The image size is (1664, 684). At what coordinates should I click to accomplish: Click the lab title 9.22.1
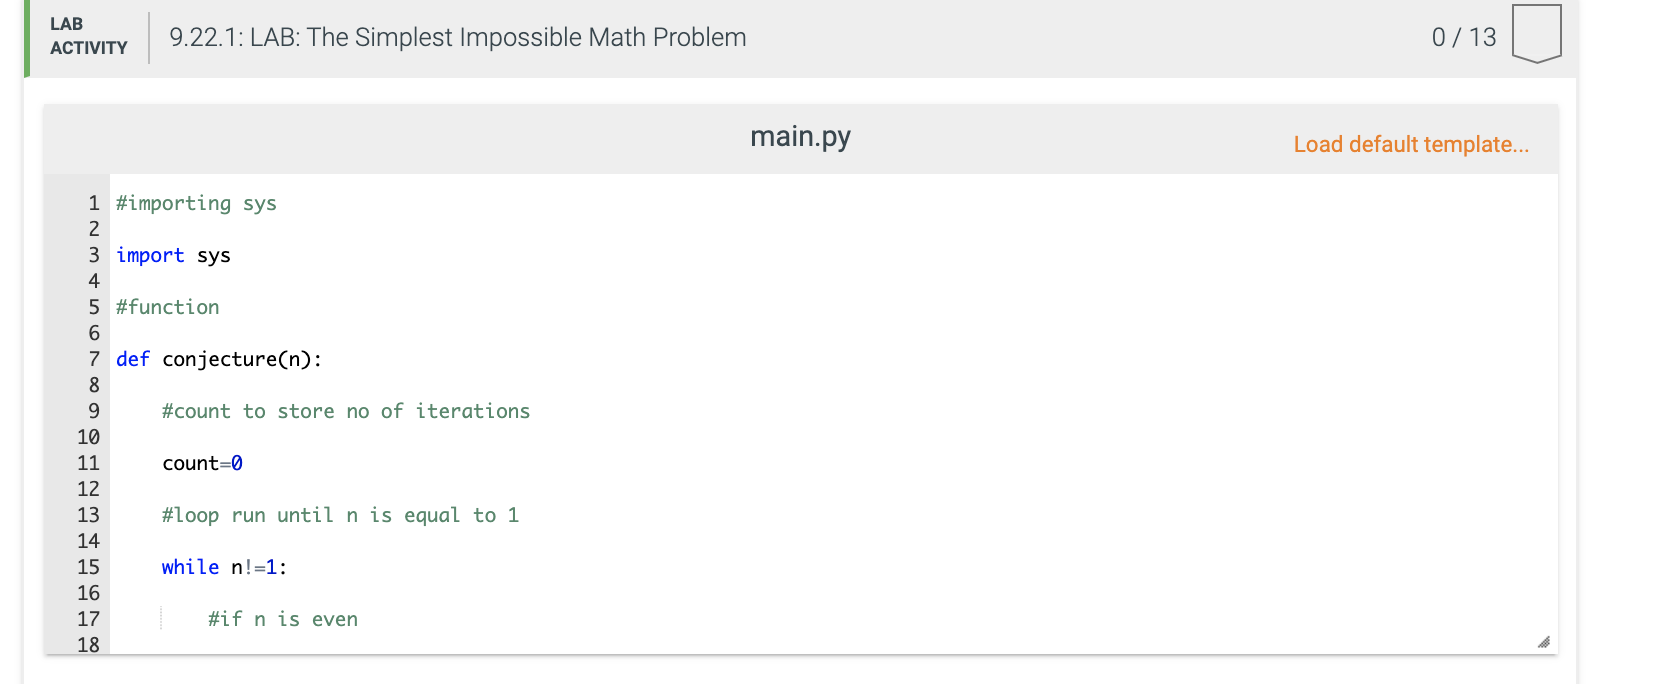pos(456,37)
